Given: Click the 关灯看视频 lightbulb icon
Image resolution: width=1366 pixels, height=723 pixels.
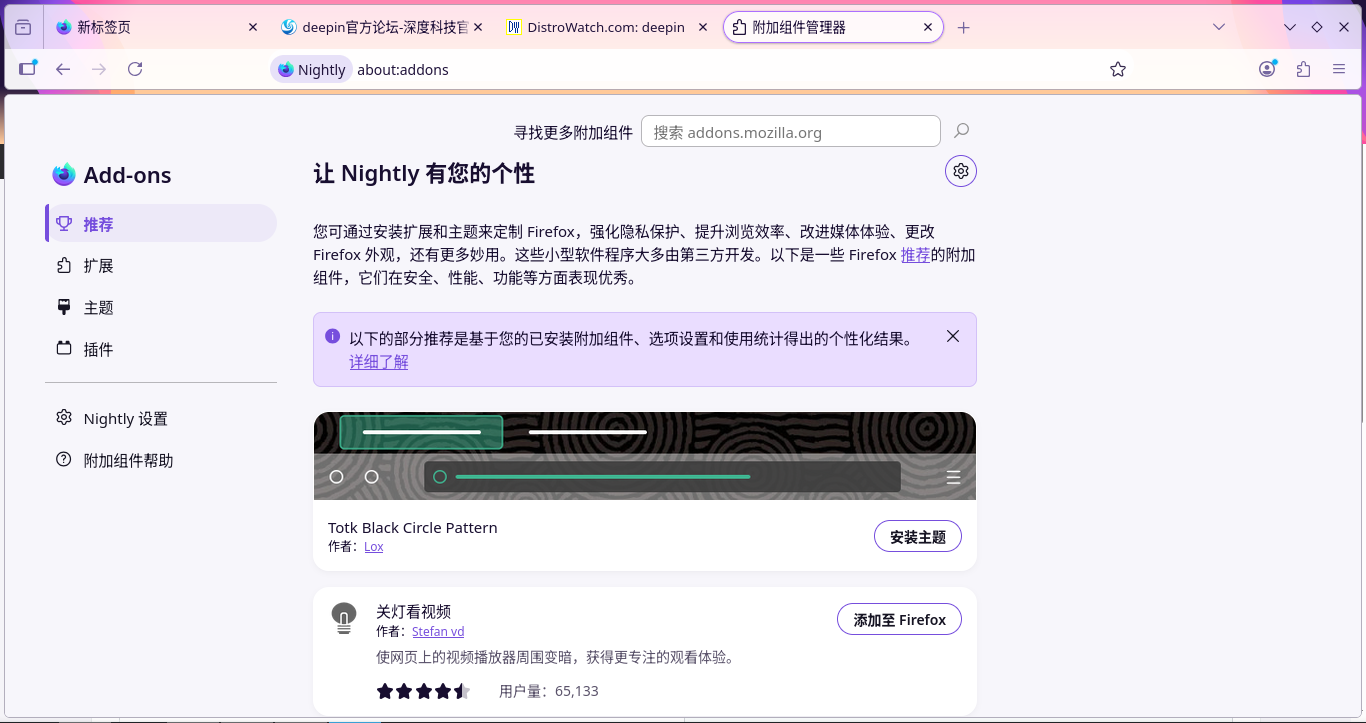Looking at the screenshot, I should click(x=344, y=619).
